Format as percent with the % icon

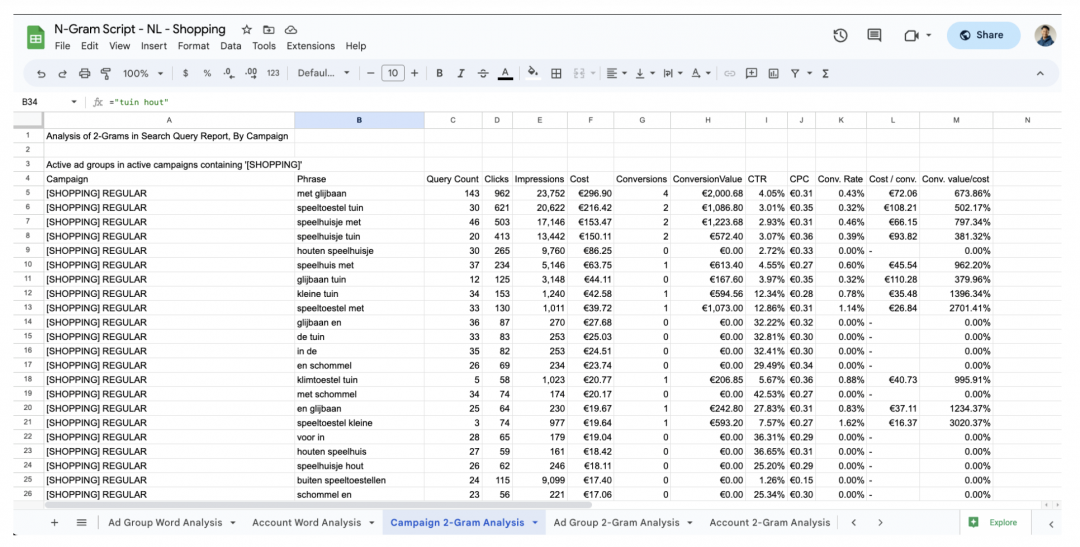coord(207,74)
